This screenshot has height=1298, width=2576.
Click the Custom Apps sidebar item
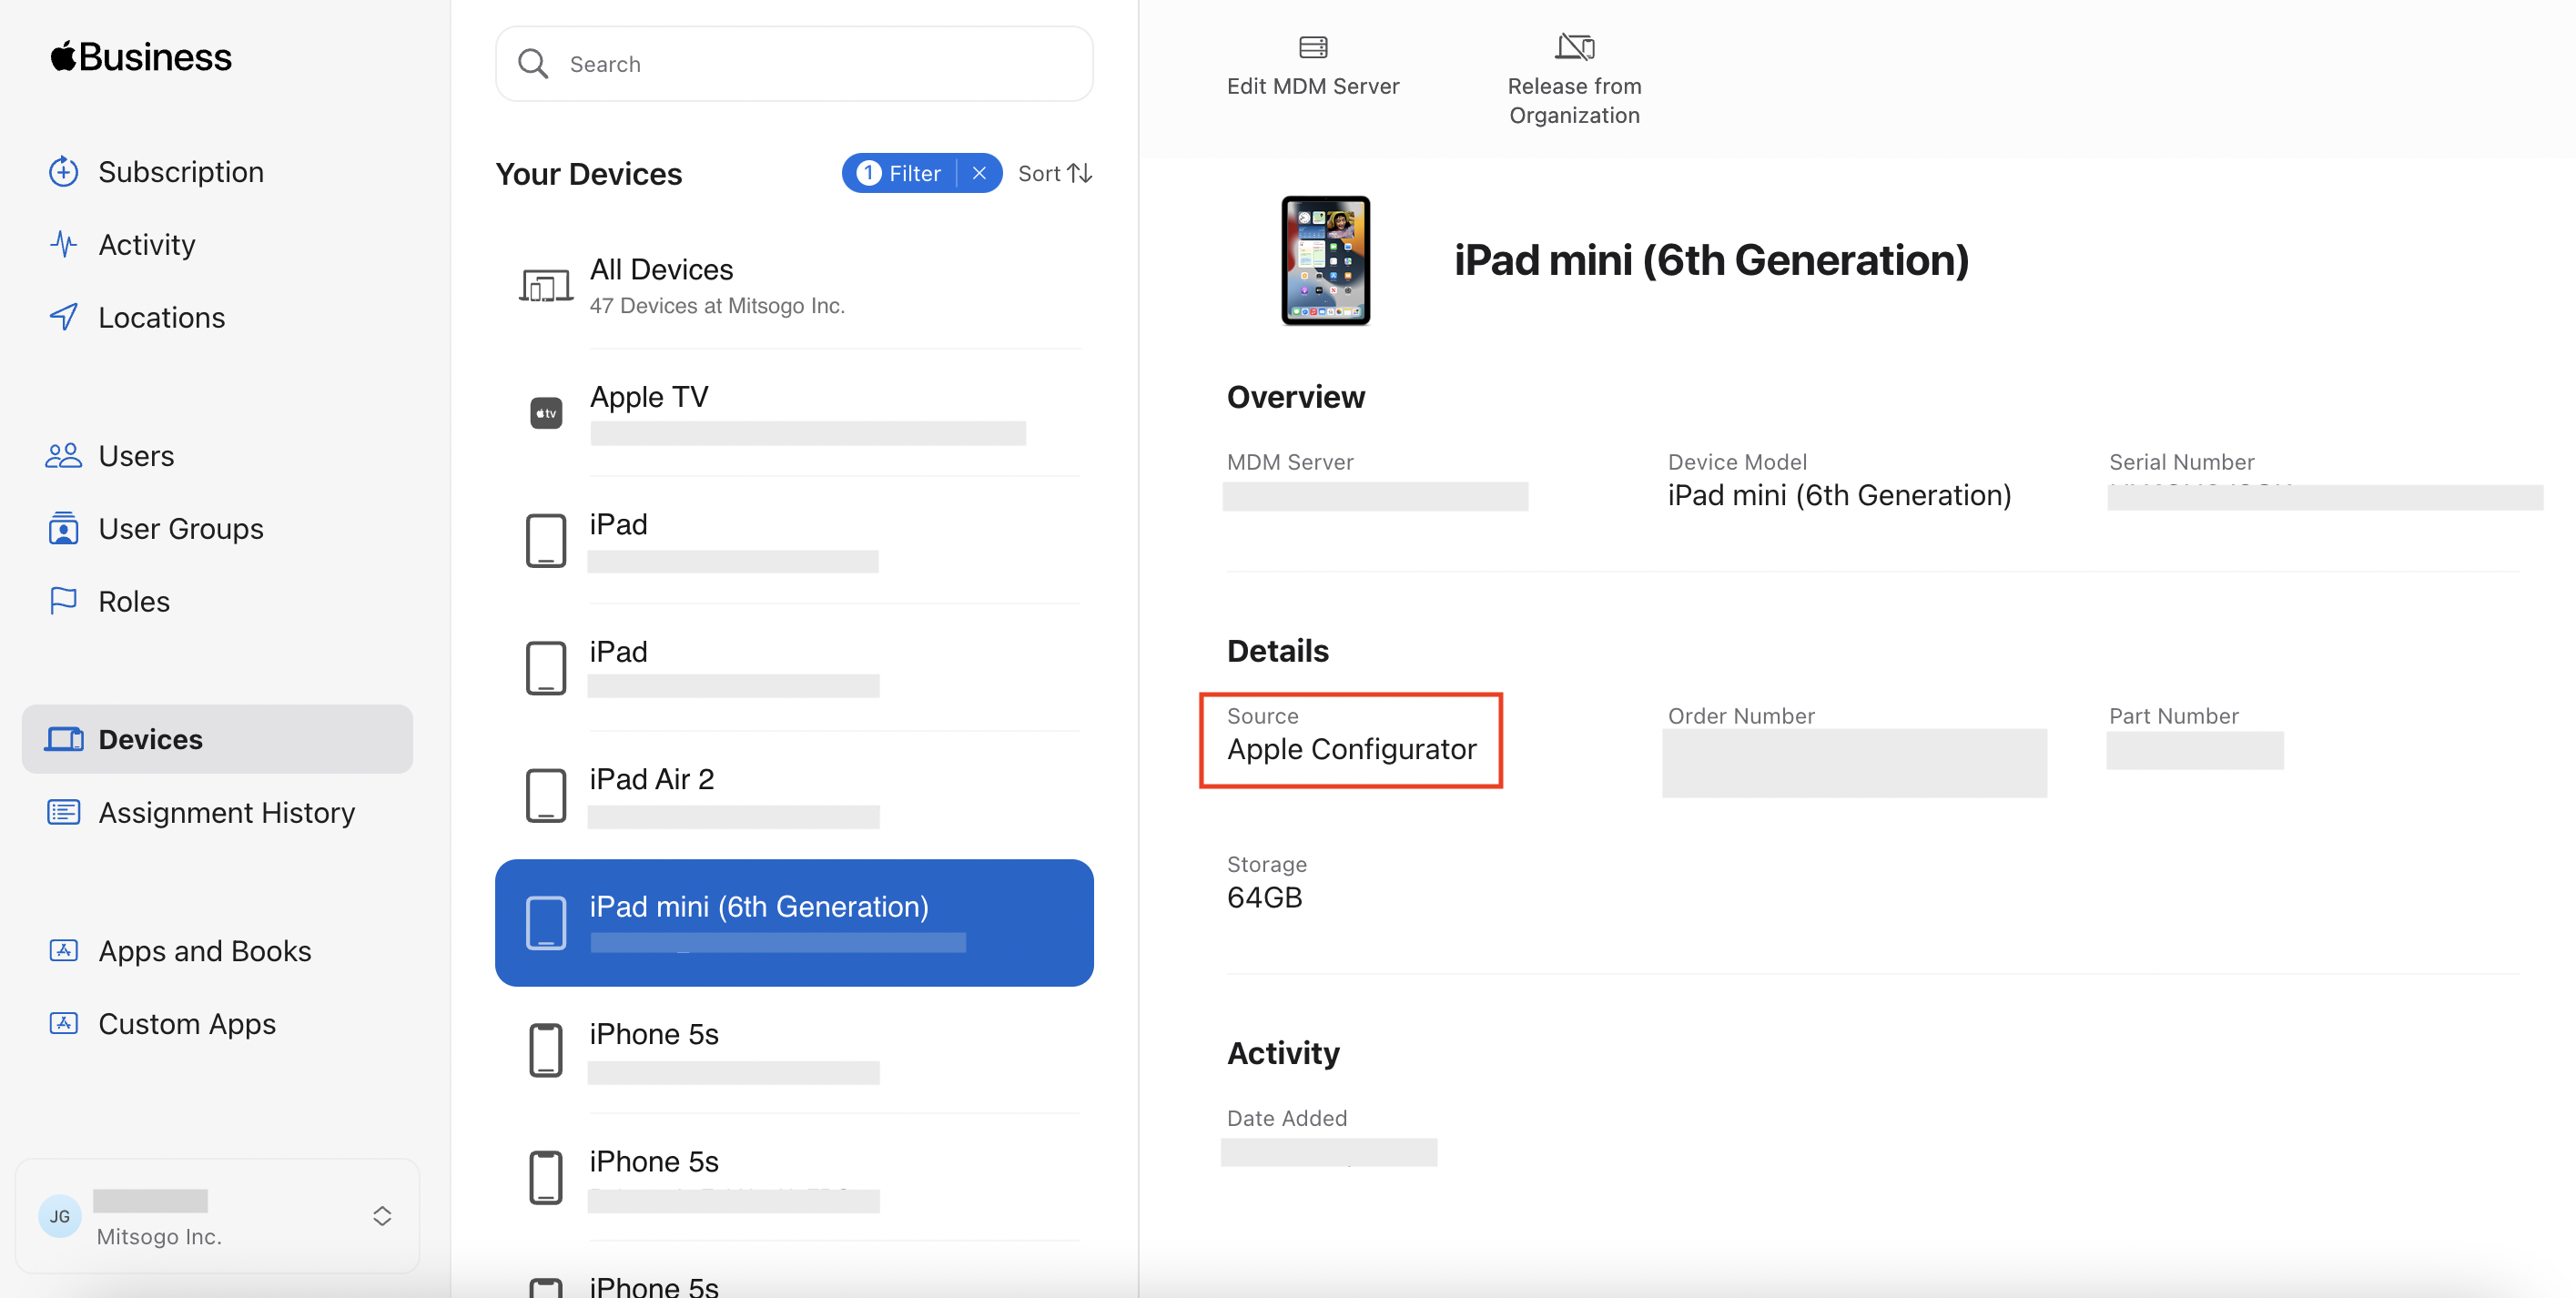click(x=188, y=1021)
